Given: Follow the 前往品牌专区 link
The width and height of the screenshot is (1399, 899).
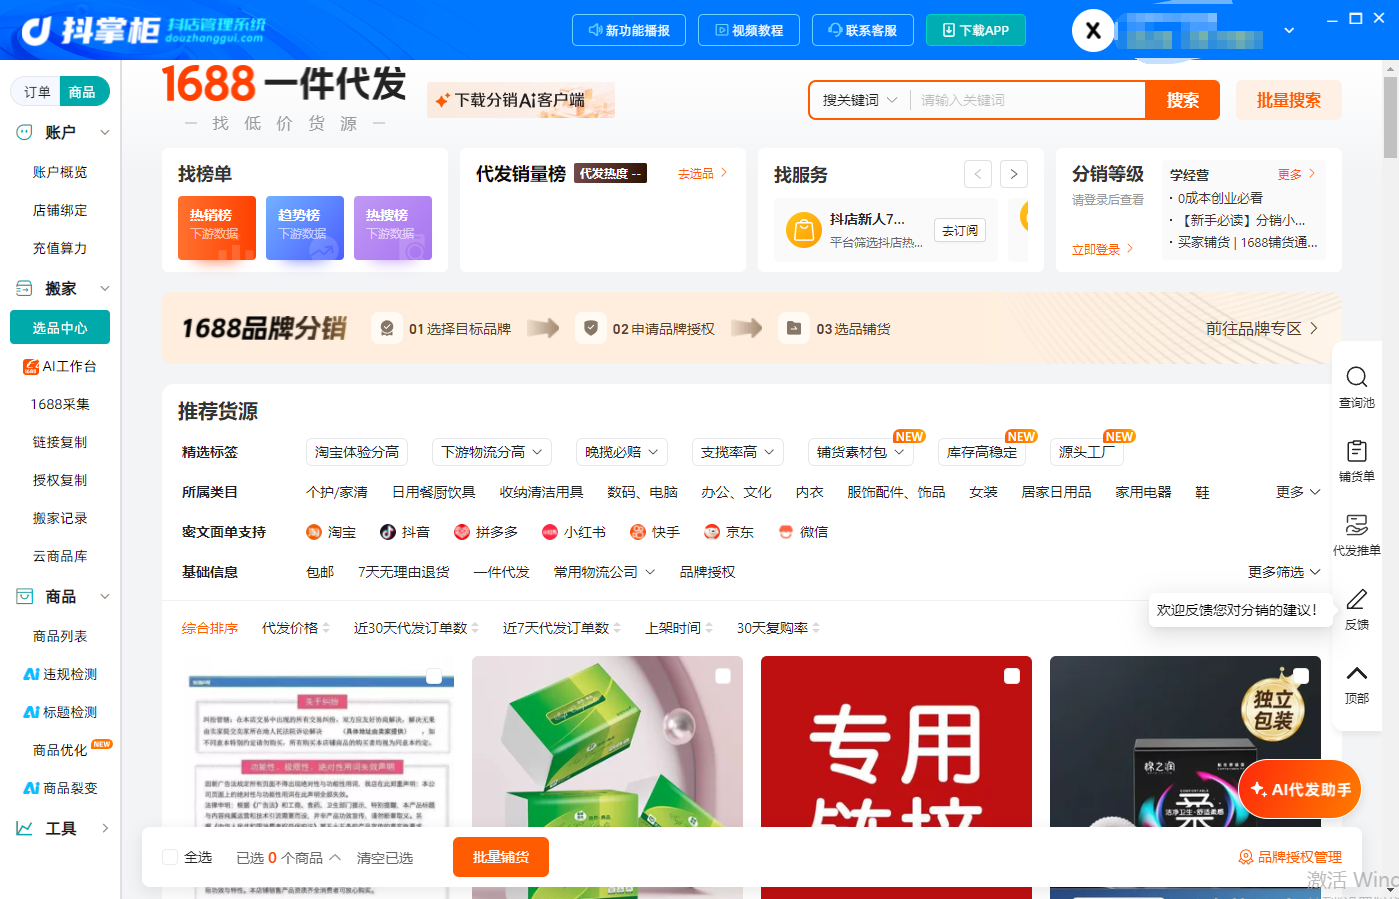Looking at the screenshot, I should coord(1262,328).
